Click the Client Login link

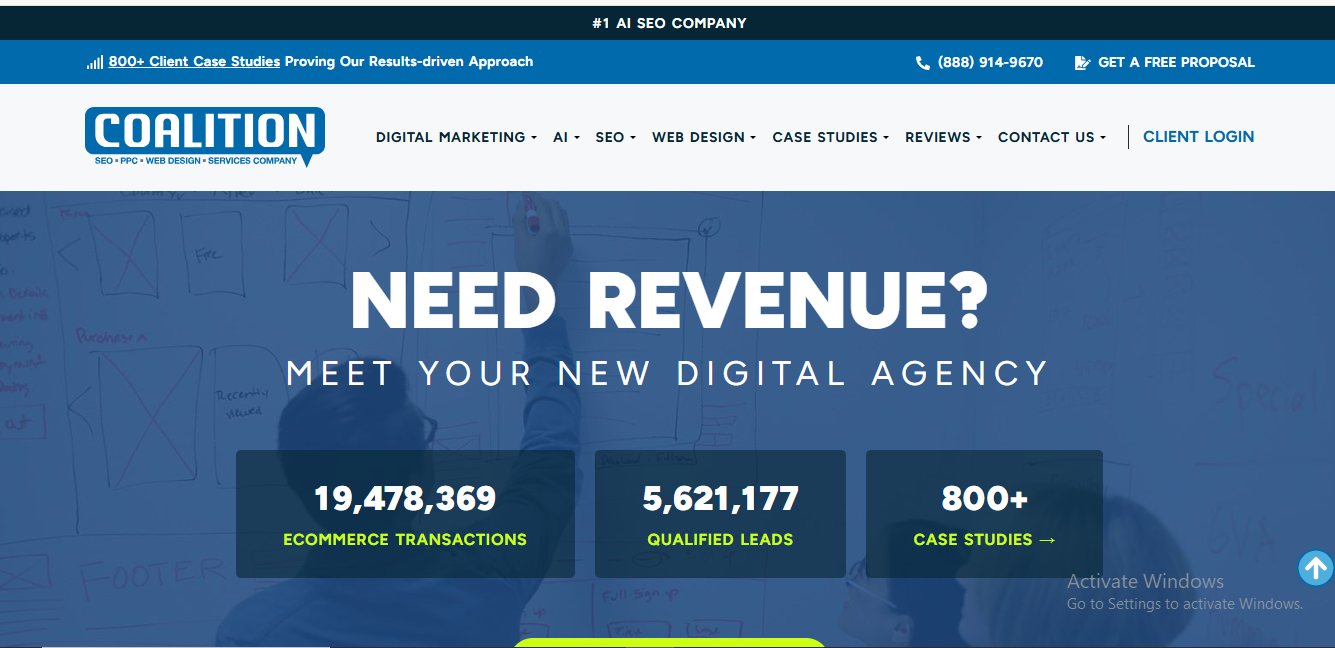pyautogui.click(x=1198, y=137)
